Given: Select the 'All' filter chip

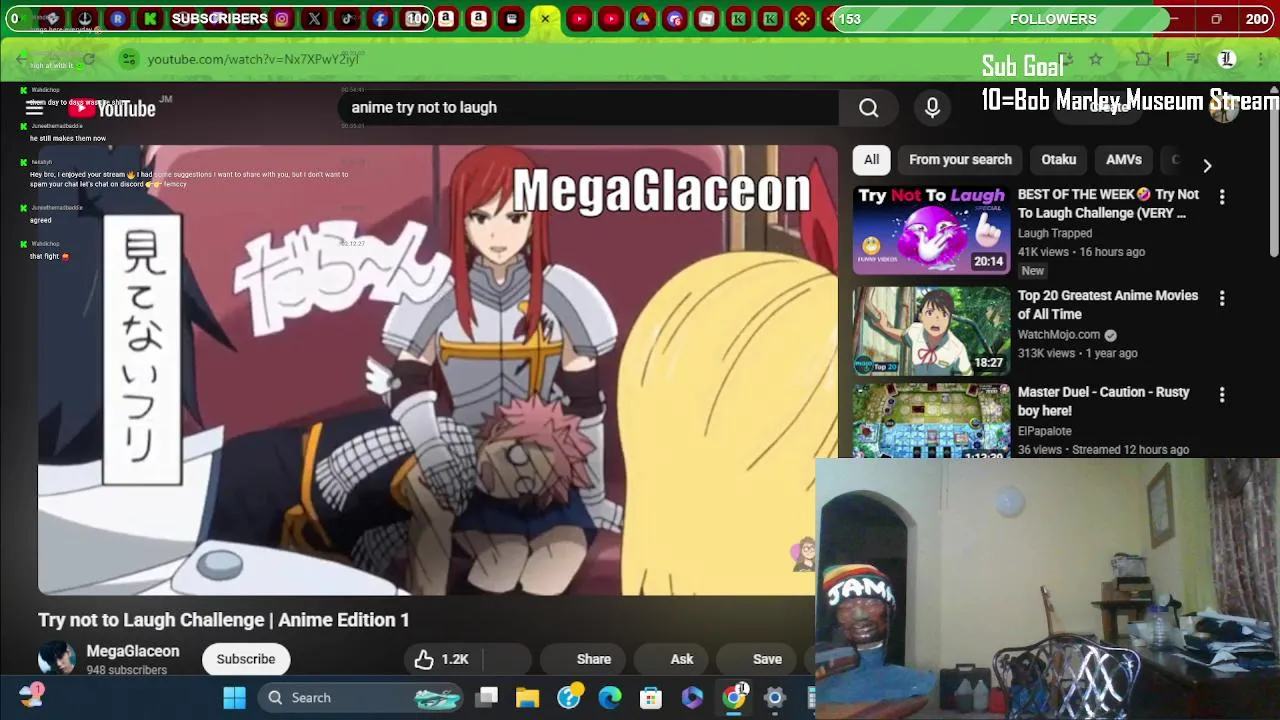Looking at the screenshot, I should [x=871, y=160].
